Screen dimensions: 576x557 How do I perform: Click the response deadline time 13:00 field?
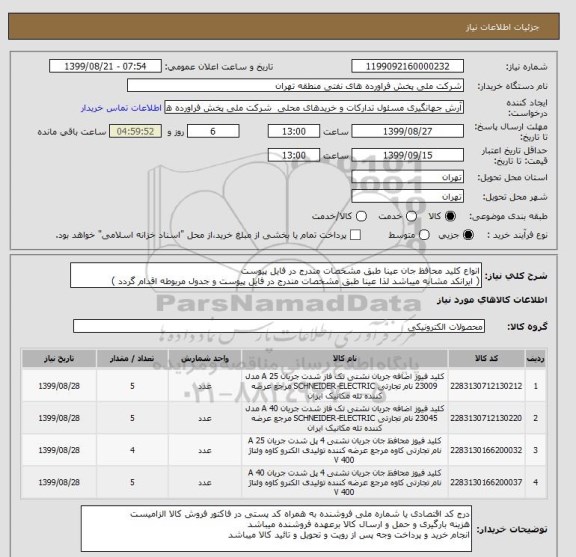[x=294, y=132]
